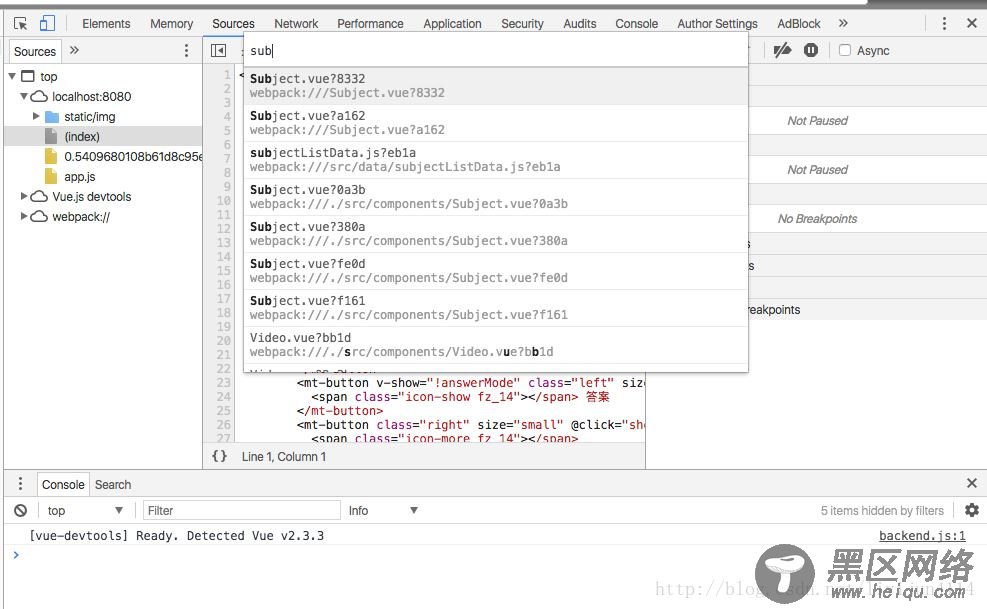Expand webpack:// tree node

pos(24,217)
